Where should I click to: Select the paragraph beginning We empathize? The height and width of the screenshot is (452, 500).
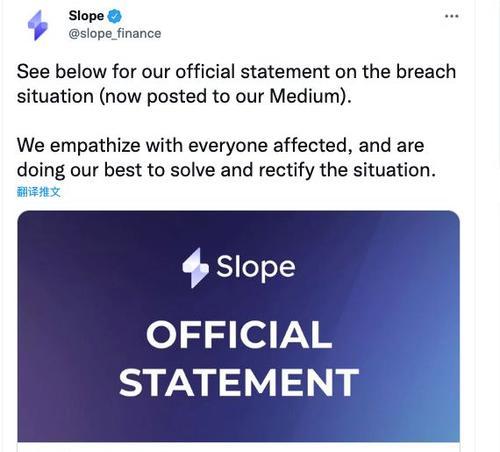coord(226,158)
